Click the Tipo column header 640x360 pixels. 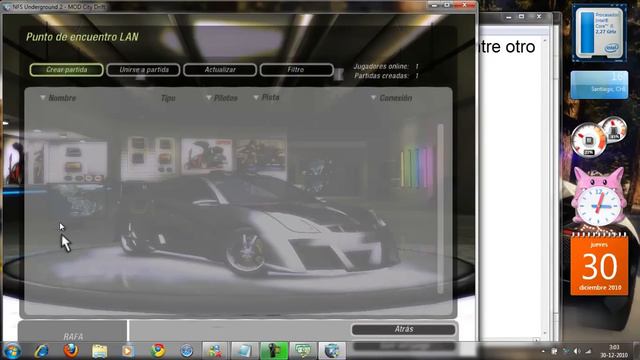pos(168,98)
